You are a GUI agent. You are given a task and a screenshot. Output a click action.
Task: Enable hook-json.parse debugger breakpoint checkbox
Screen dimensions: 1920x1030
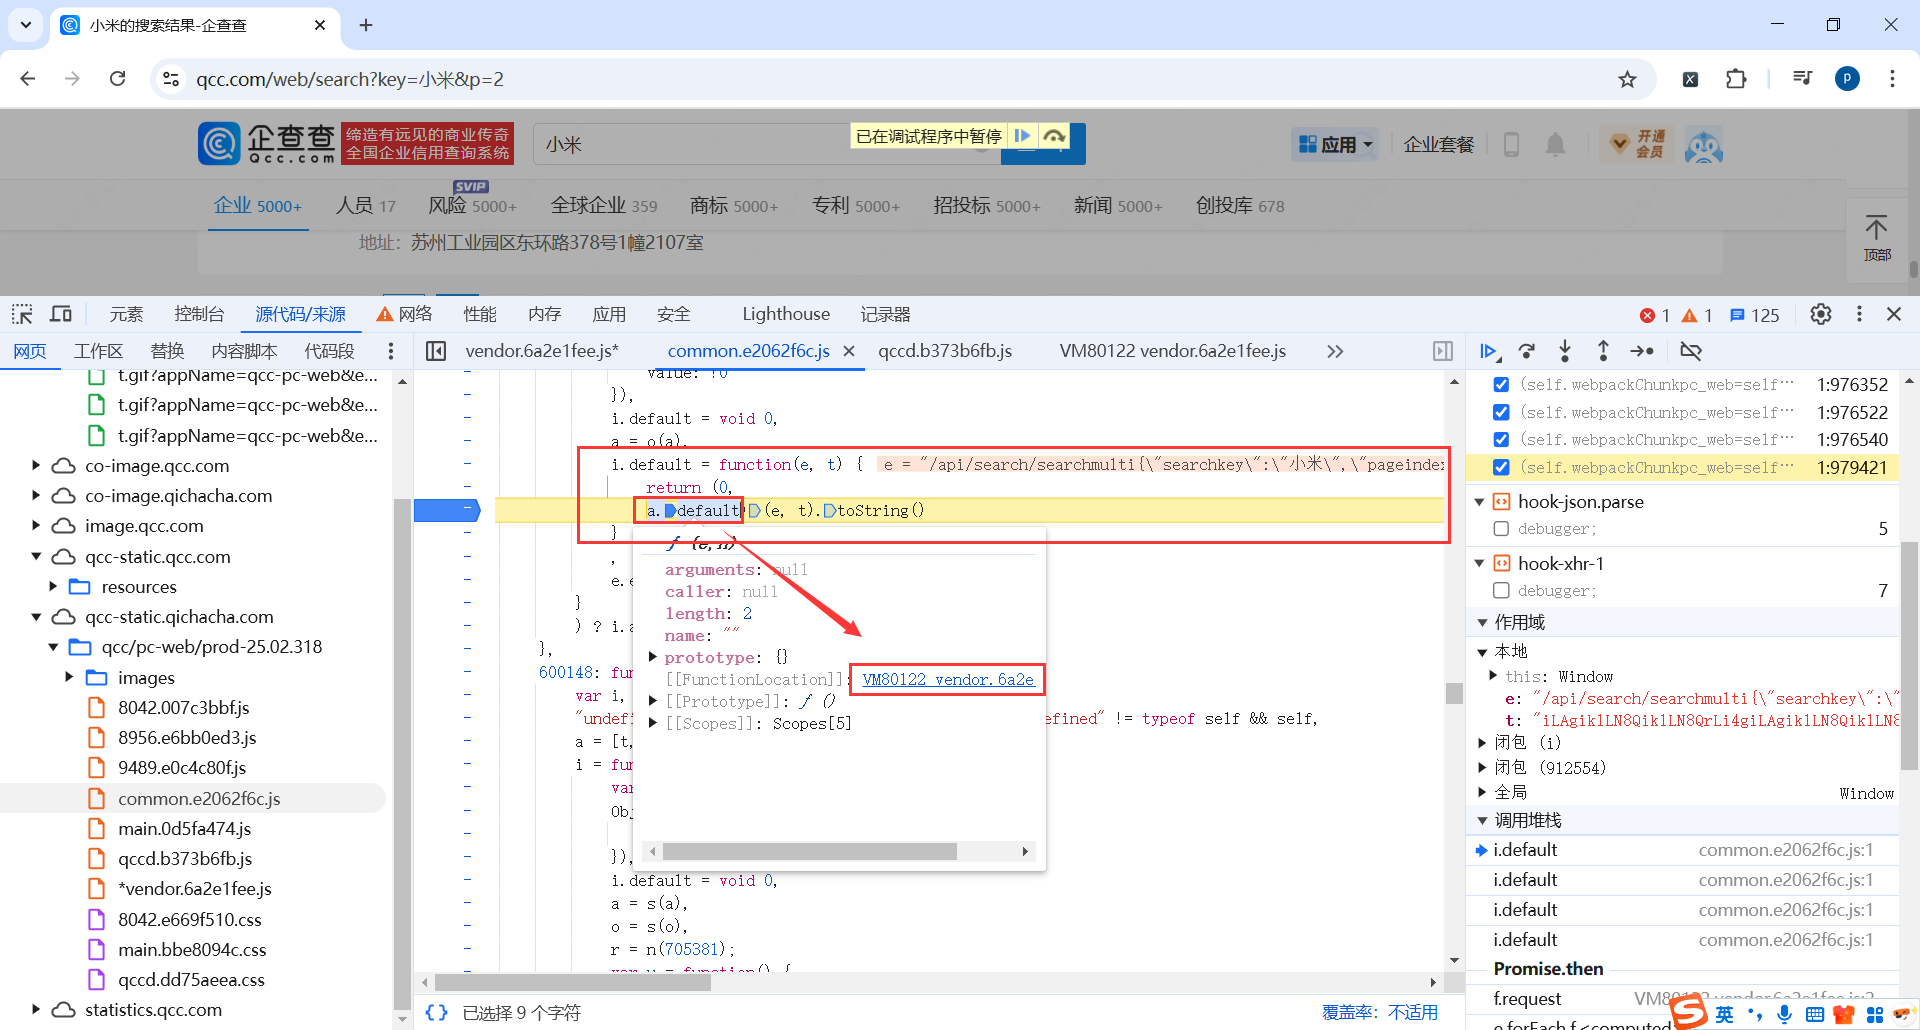[1501, 529]
